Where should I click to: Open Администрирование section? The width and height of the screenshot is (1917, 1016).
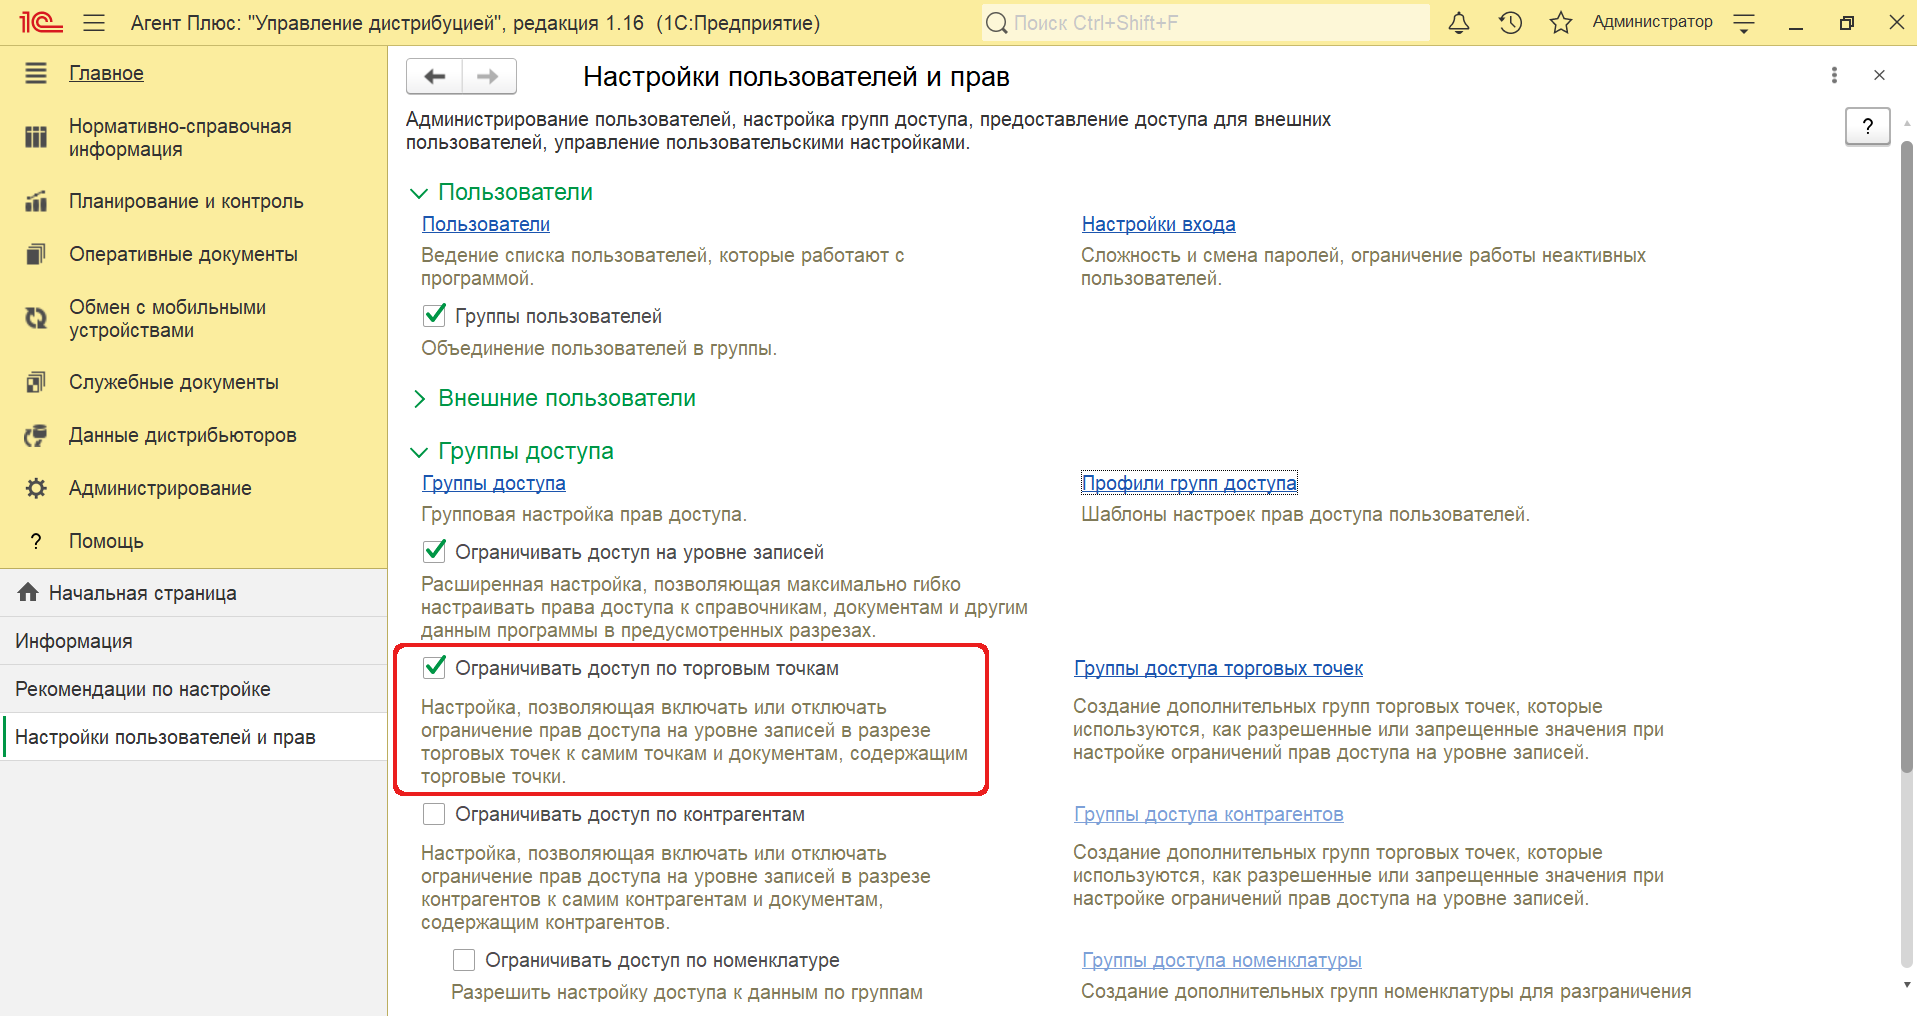(160, 488)
